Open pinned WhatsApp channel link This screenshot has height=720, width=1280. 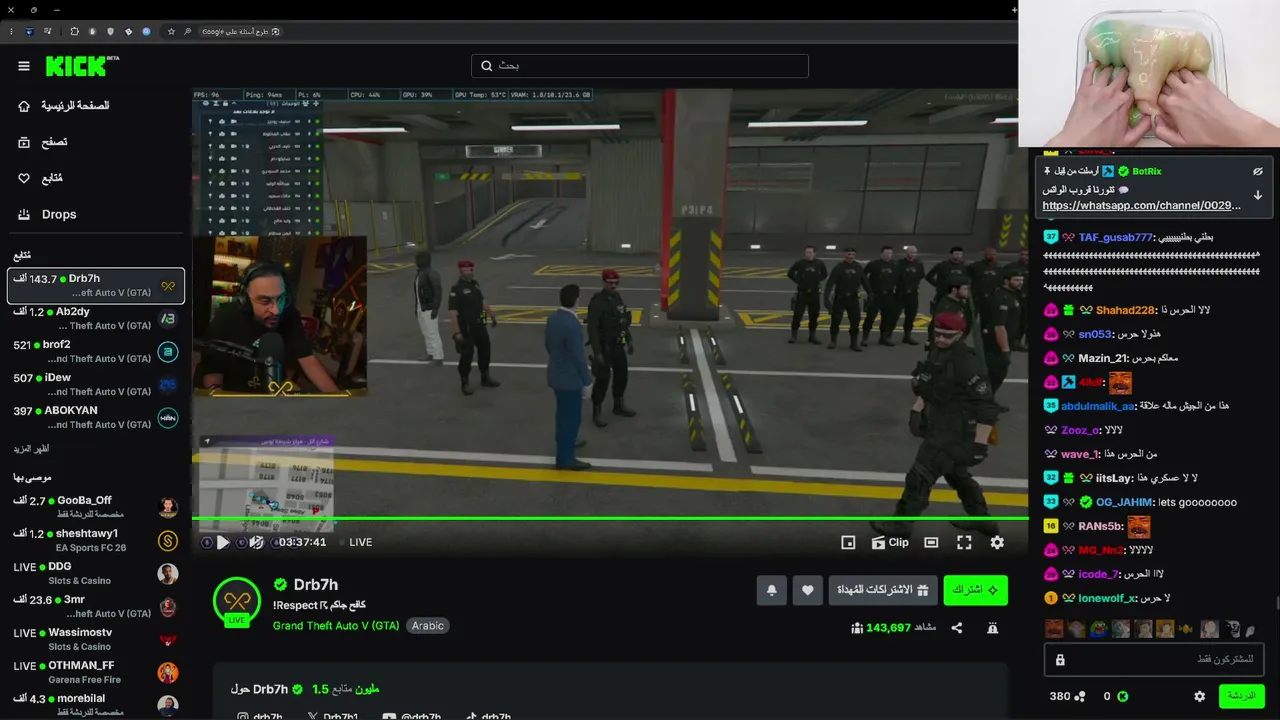[x=1141, y=205]
